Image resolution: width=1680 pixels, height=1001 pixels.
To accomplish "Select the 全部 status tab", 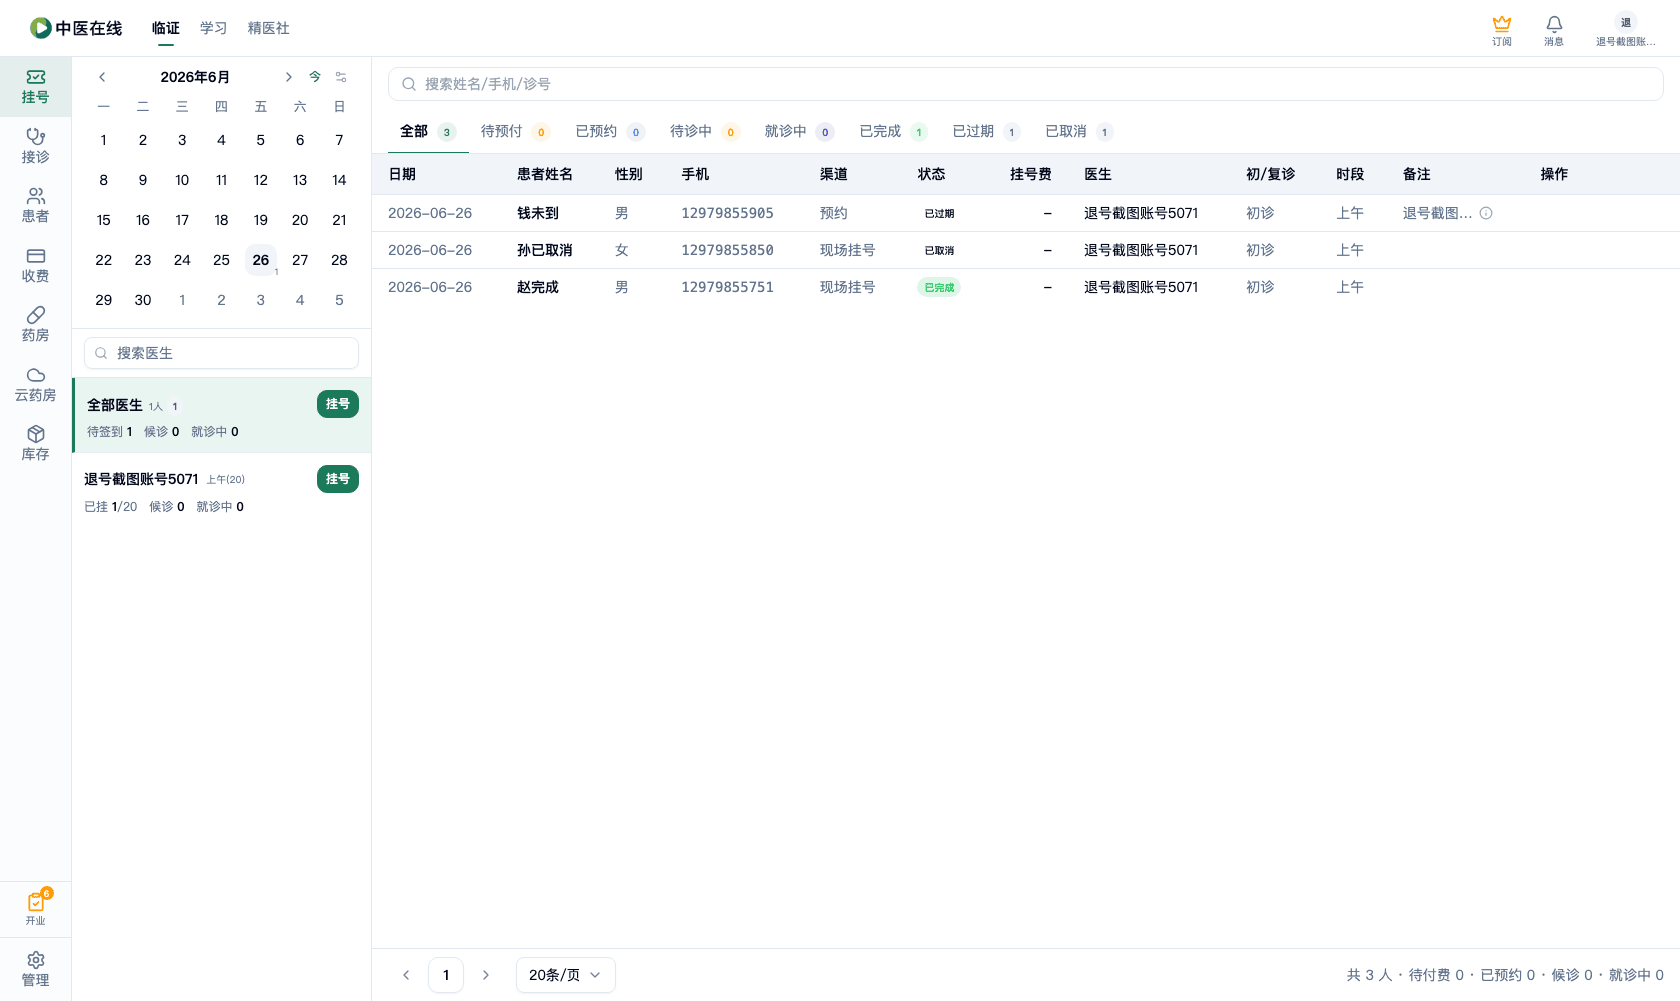I will (427, 131).
